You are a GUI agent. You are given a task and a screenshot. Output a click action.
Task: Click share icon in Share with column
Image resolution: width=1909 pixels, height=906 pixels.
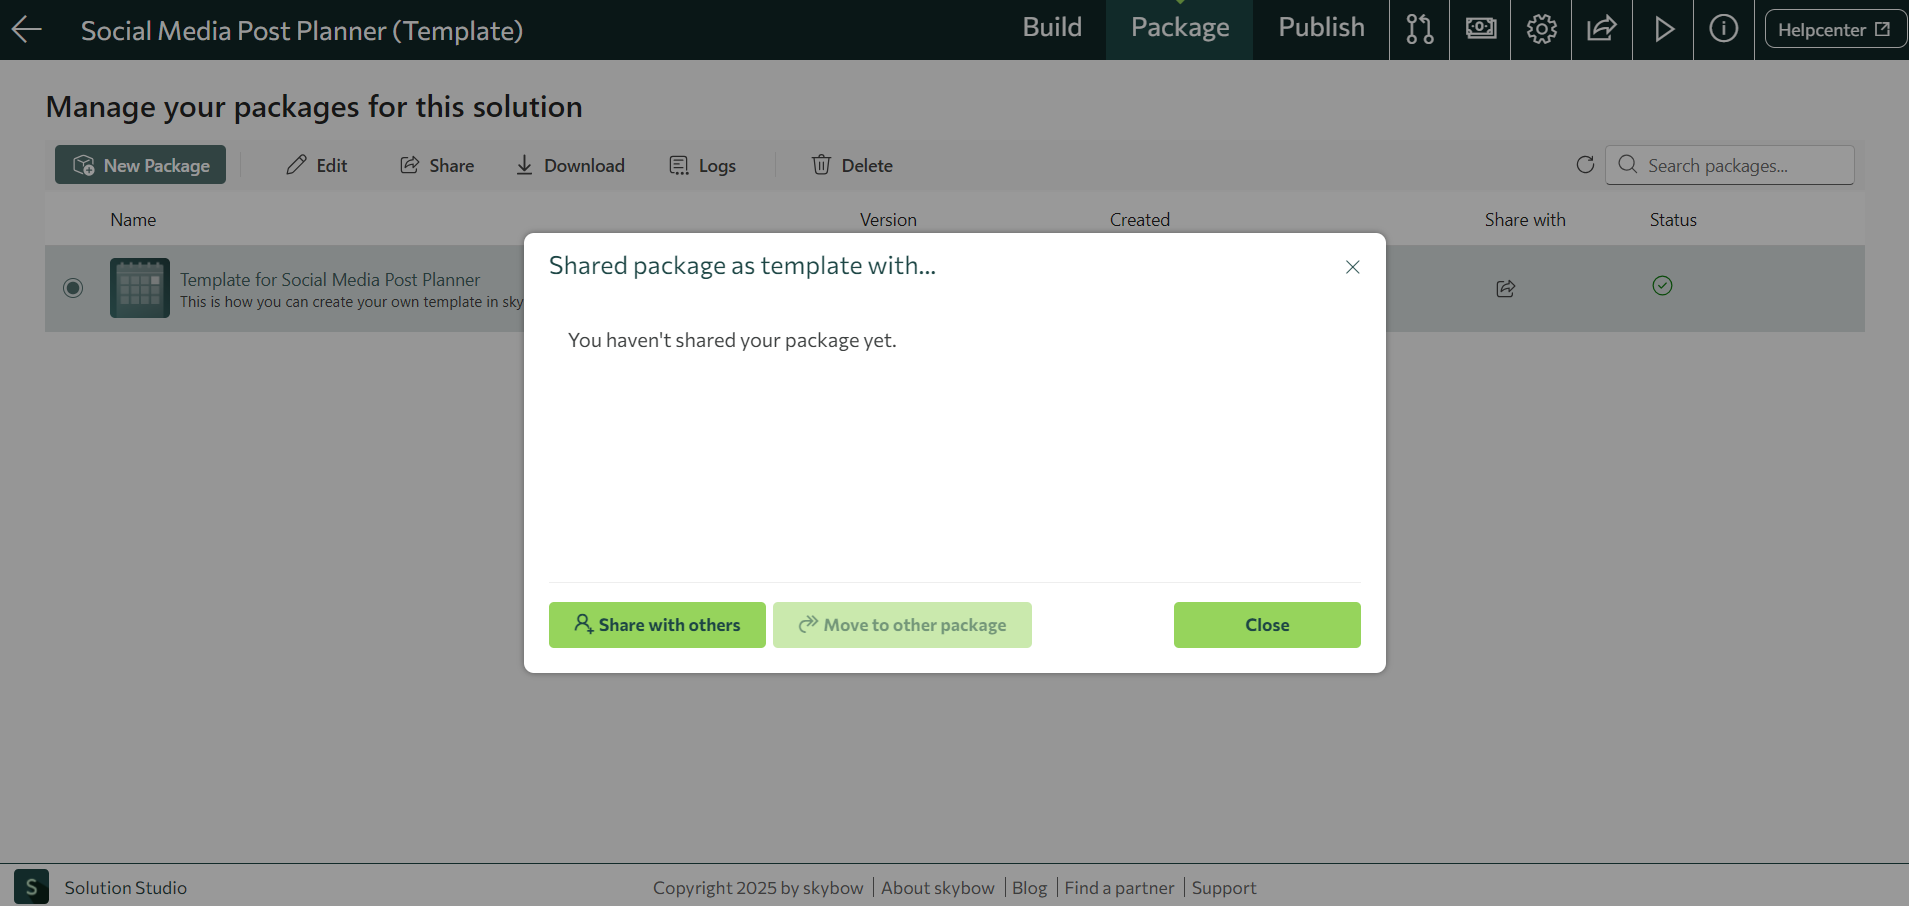1505,289
